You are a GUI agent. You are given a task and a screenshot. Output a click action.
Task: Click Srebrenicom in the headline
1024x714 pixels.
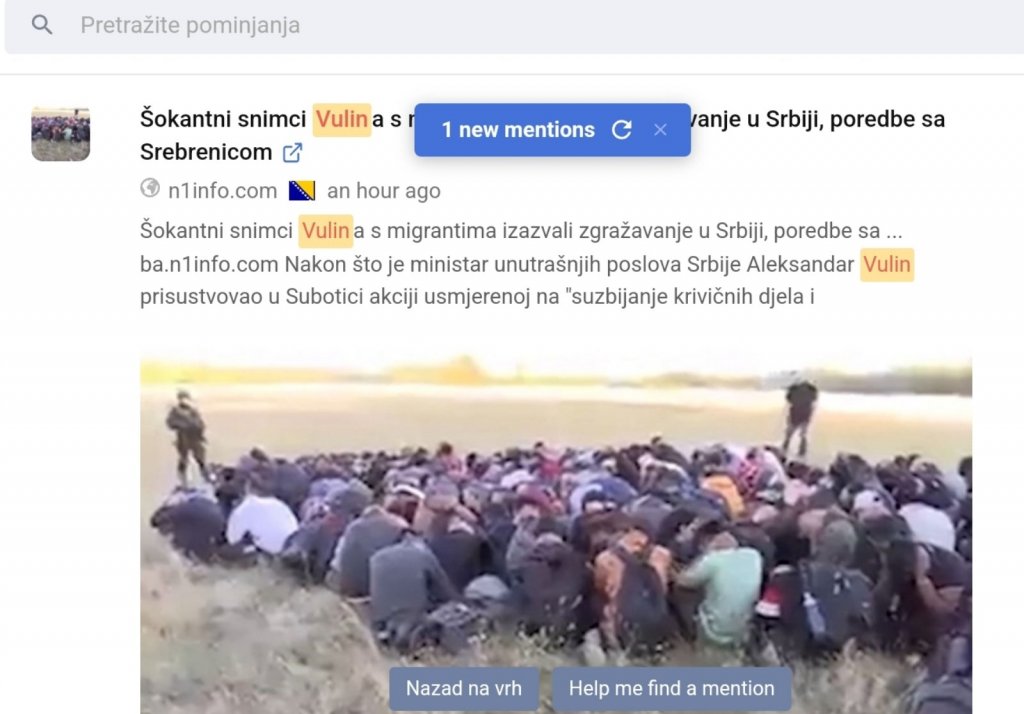(x=206, y=152)
